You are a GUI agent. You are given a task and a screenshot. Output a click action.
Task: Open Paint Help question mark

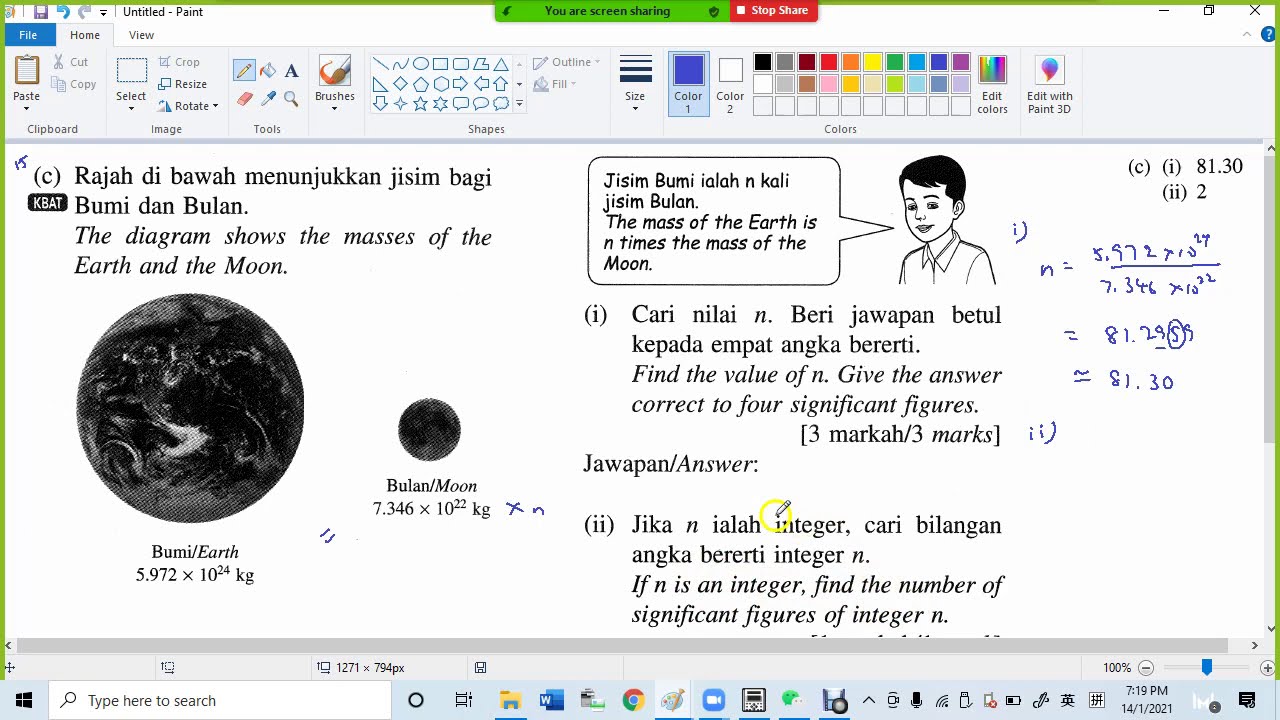coord(1268,35)
